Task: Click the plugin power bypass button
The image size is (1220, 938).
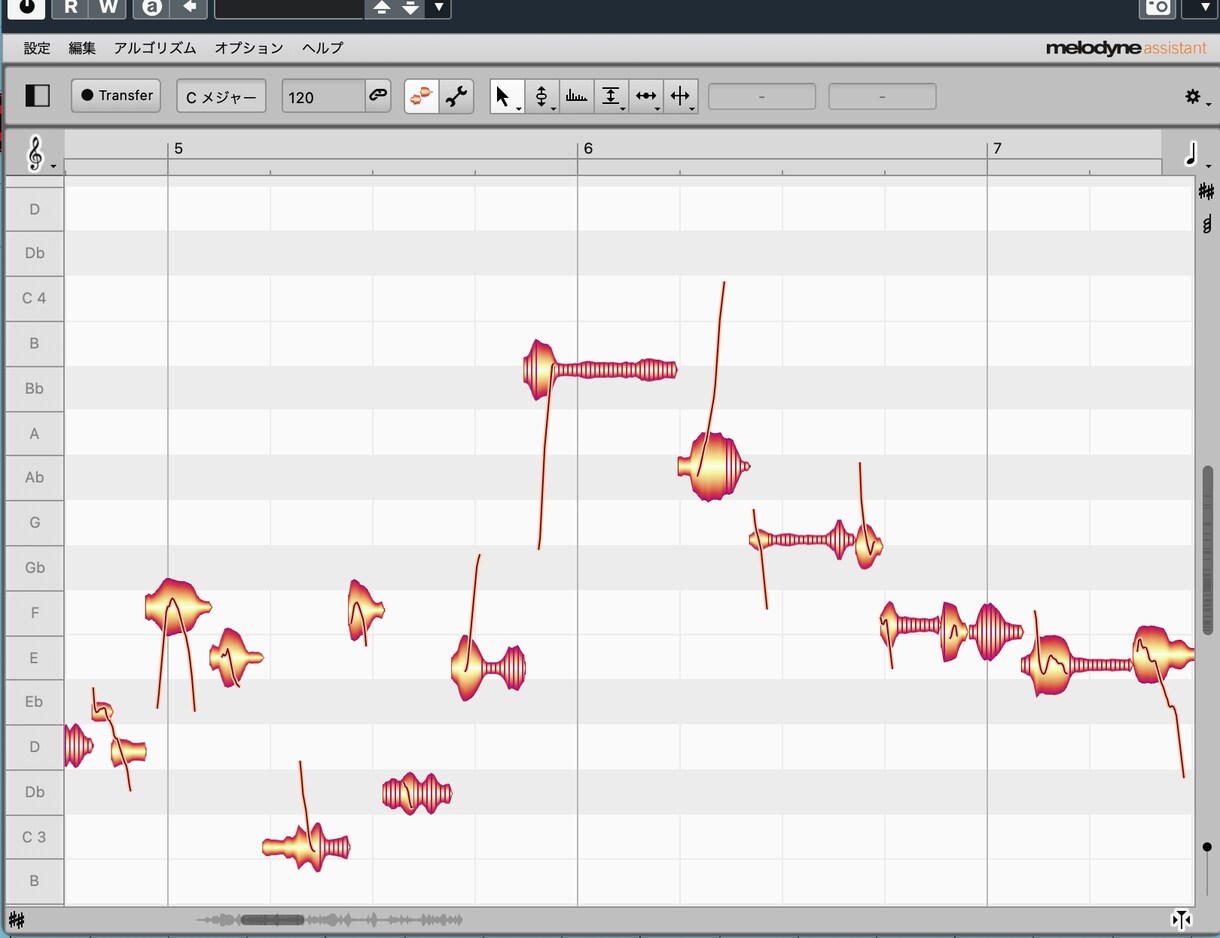Action: click(x=27, y=8)
